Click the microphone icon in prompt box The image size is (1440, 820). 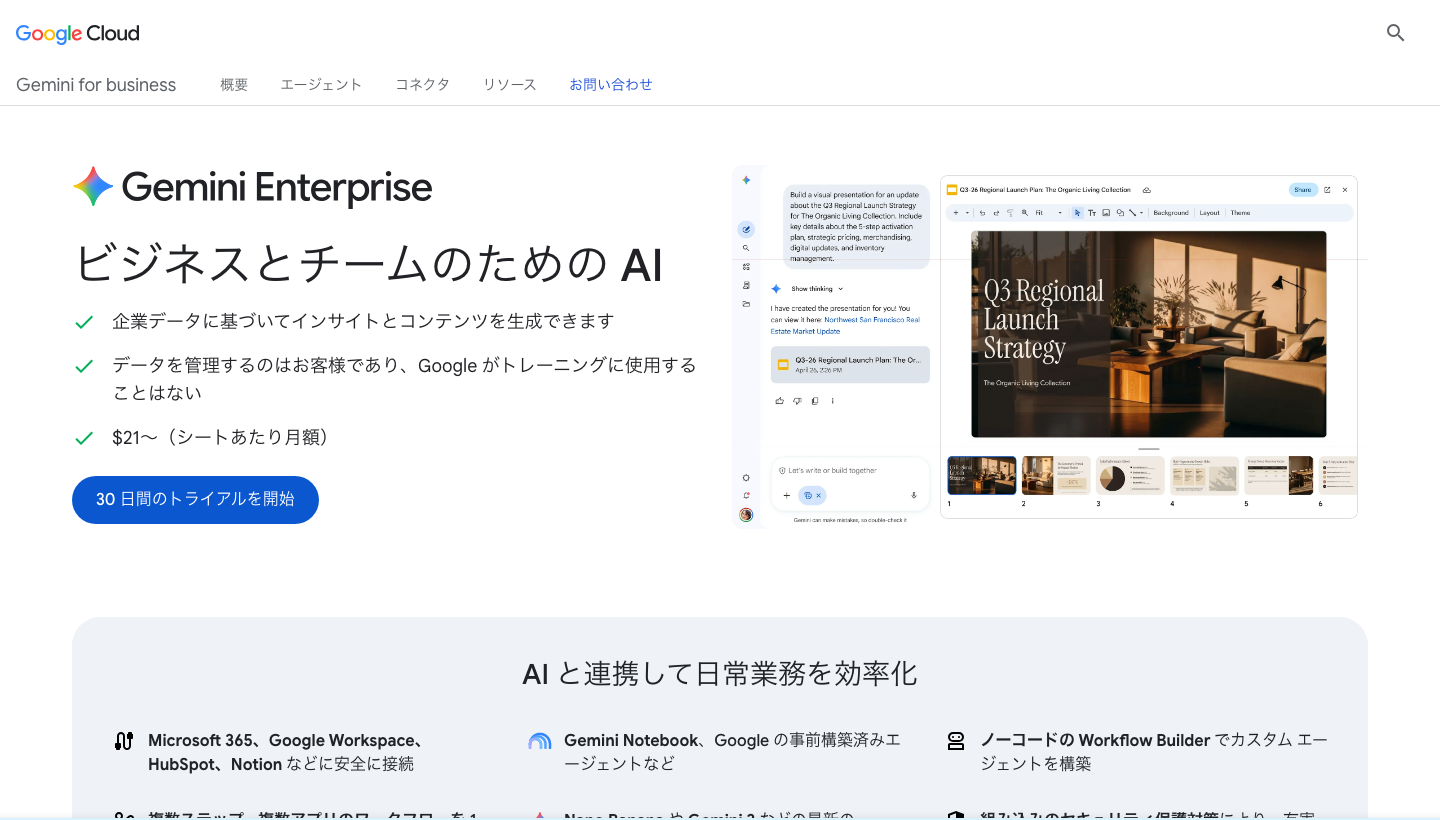point(914,495)
